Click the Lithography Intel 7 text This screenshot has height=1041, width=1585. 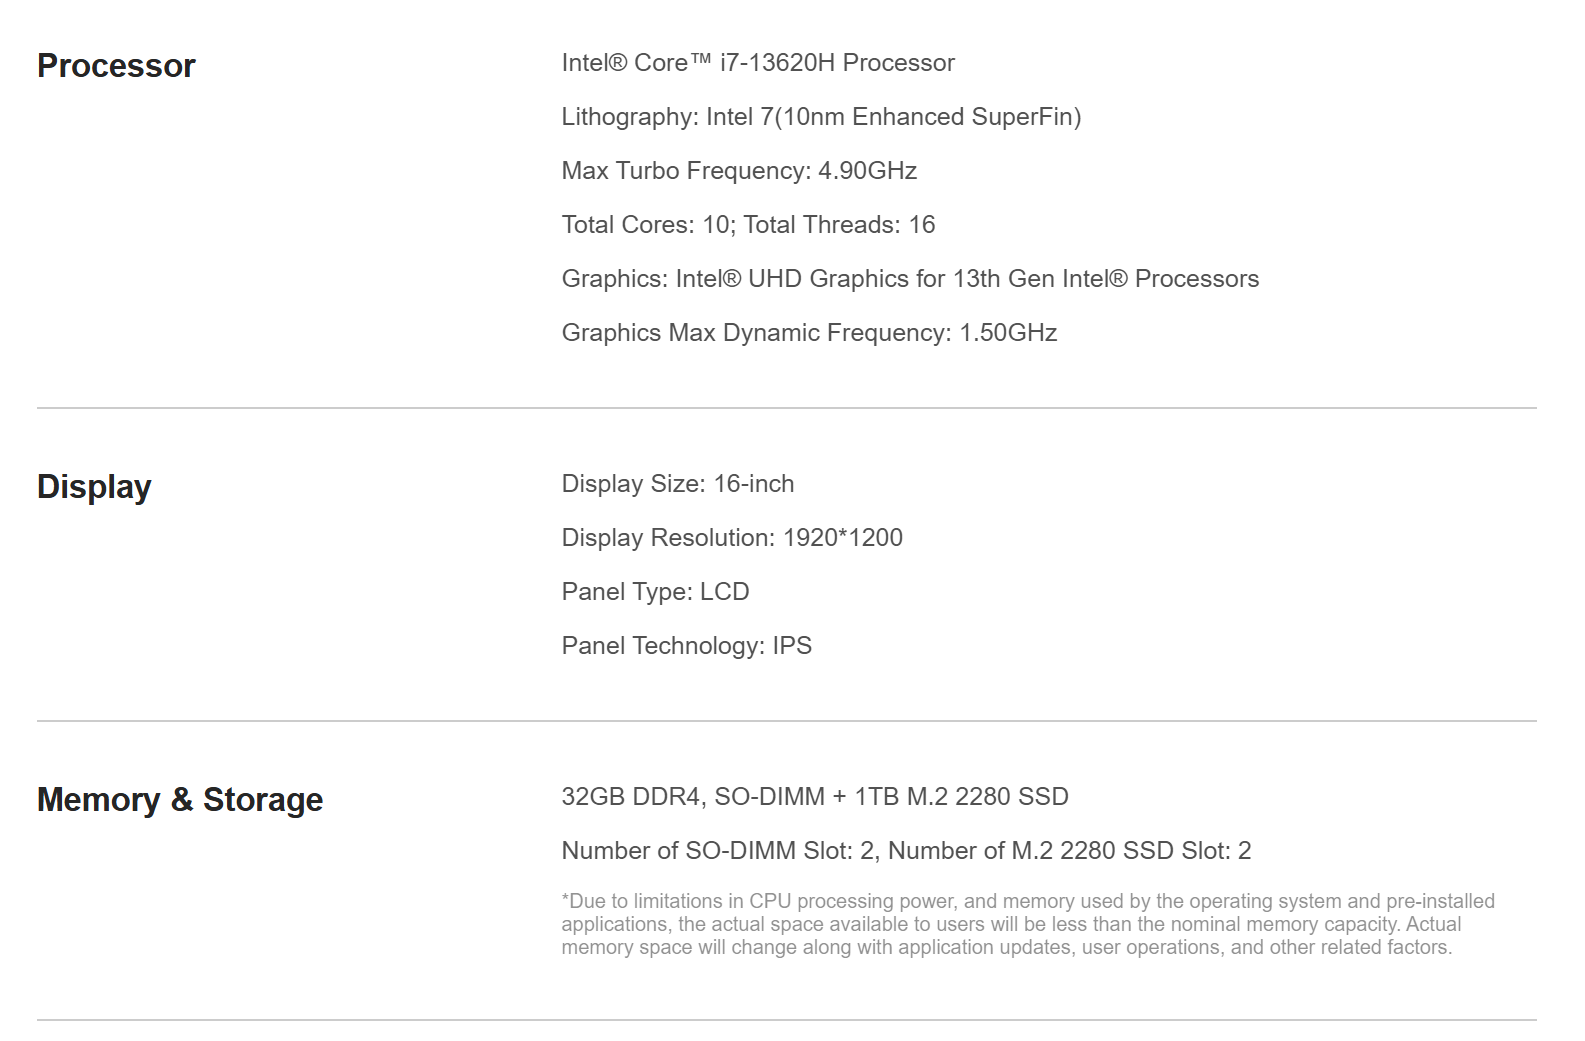click(x=821, y=117)
